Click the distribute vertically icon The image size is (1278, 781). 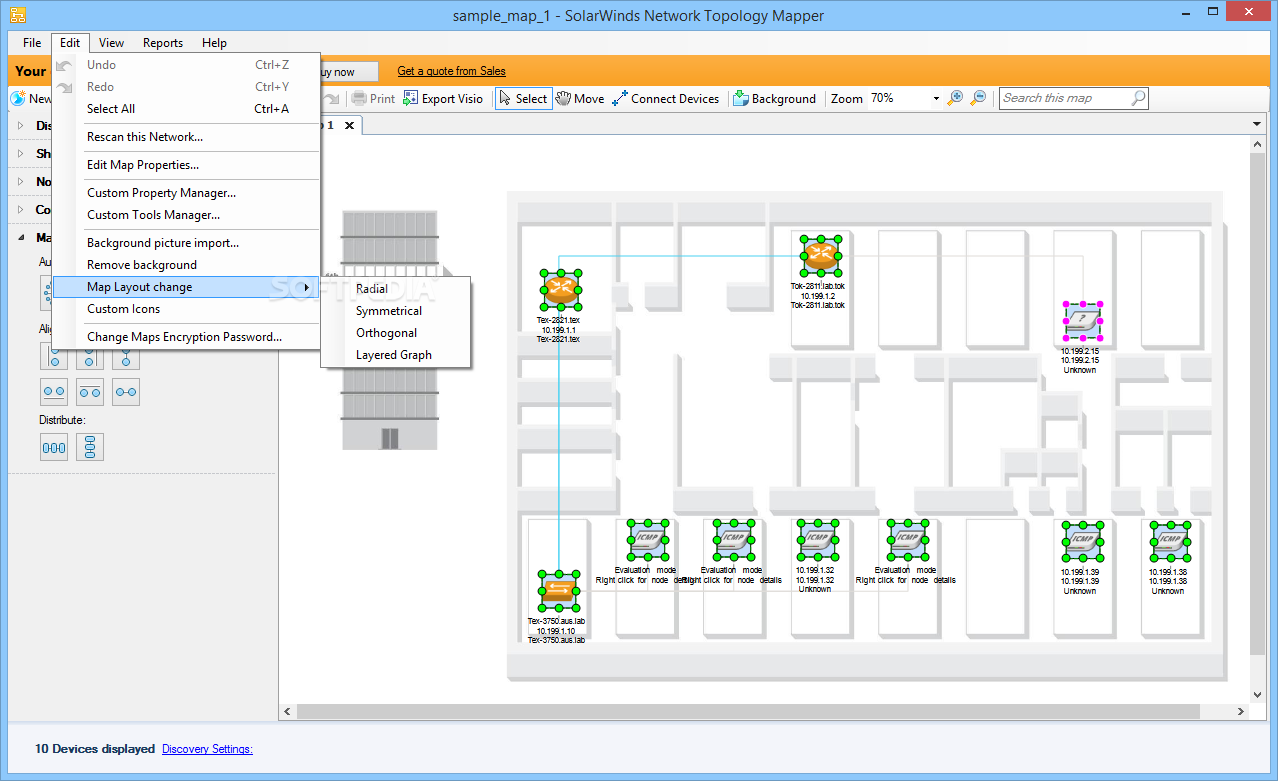90,447
